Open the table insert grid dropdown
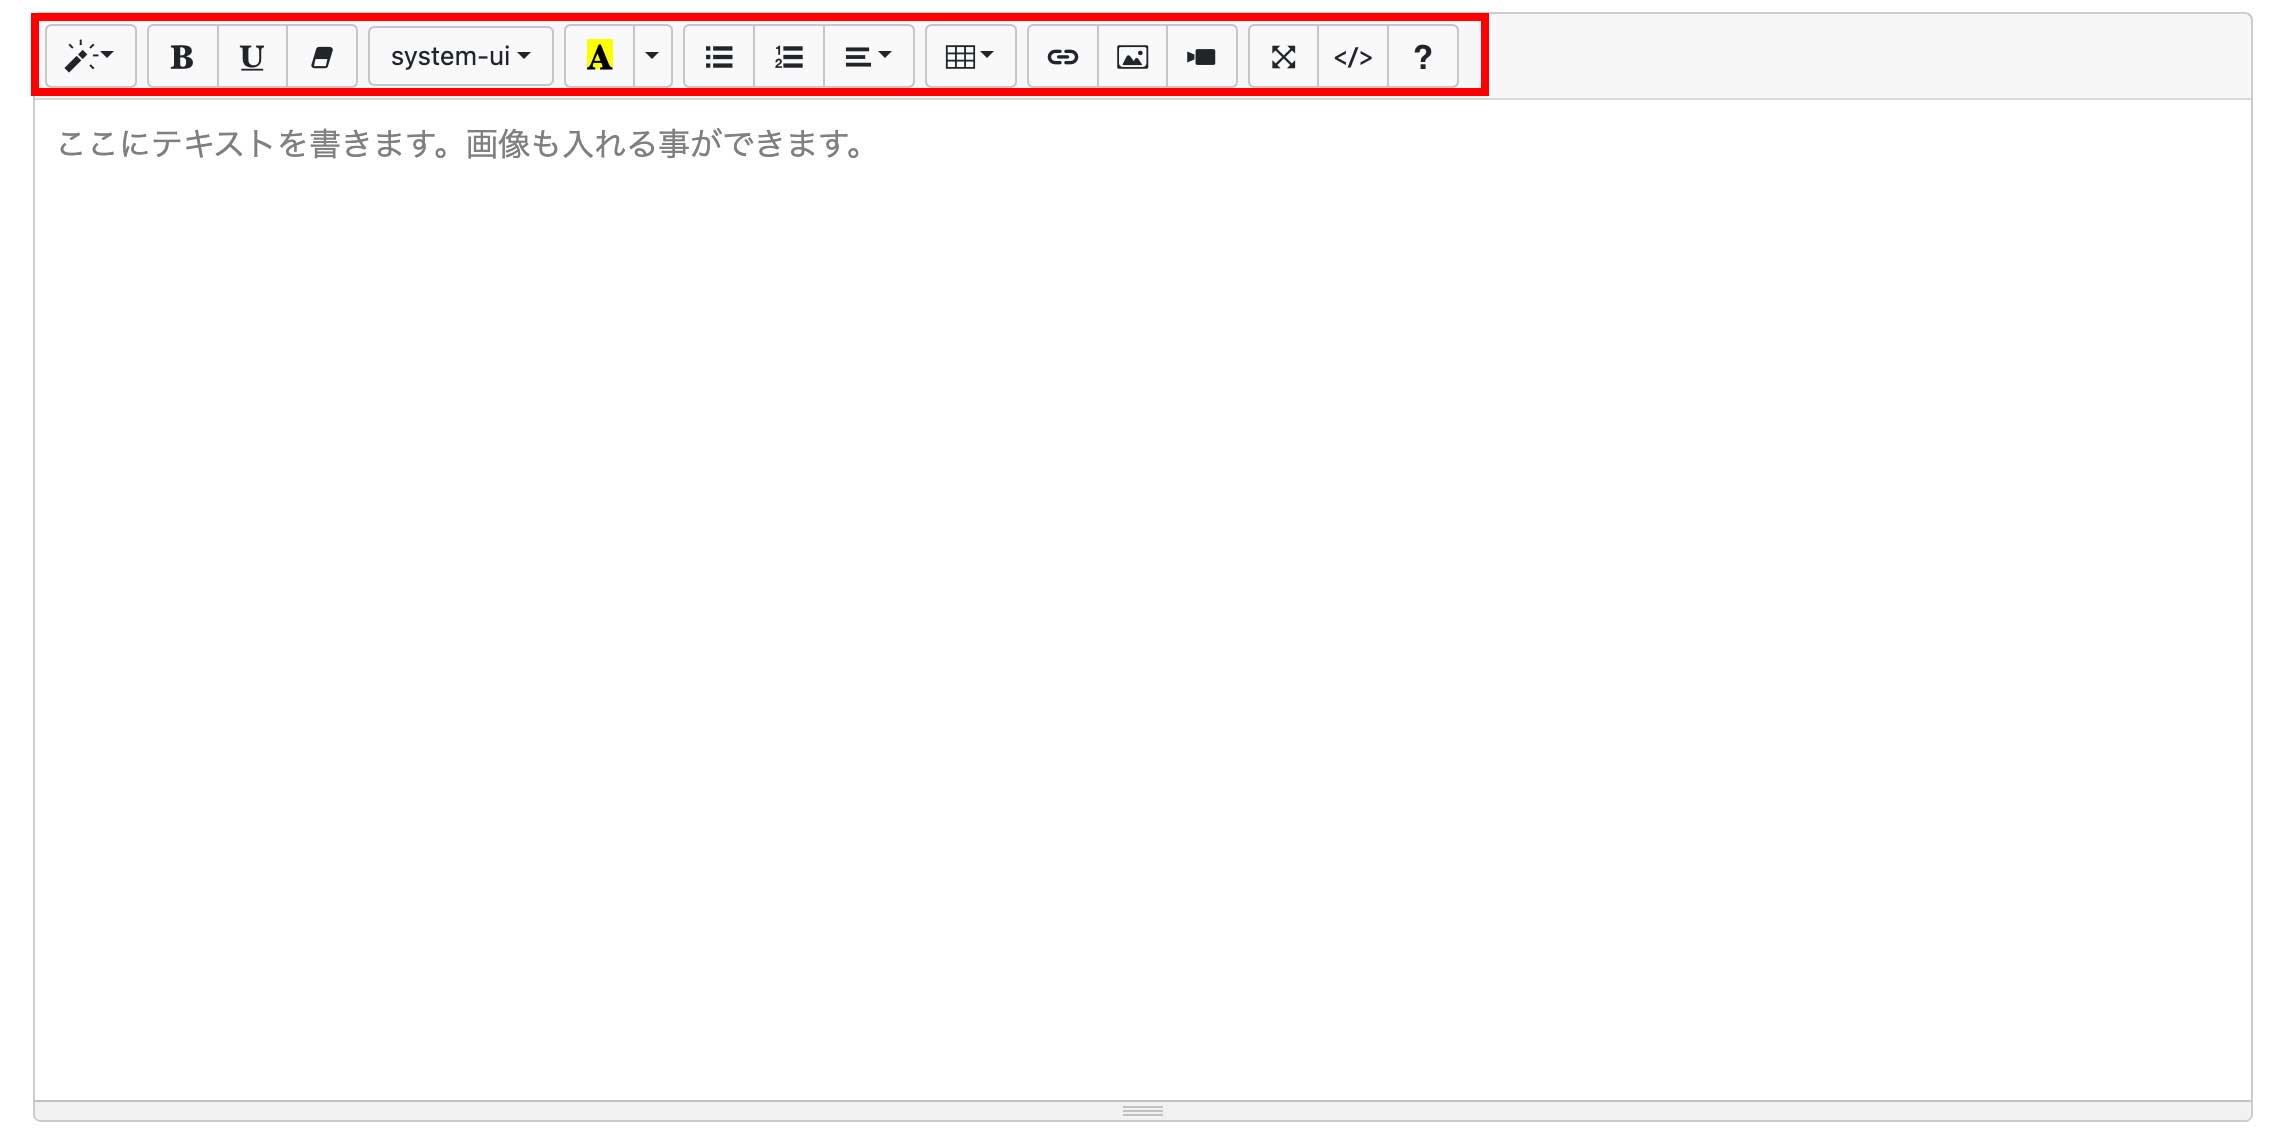 [969, 57]
